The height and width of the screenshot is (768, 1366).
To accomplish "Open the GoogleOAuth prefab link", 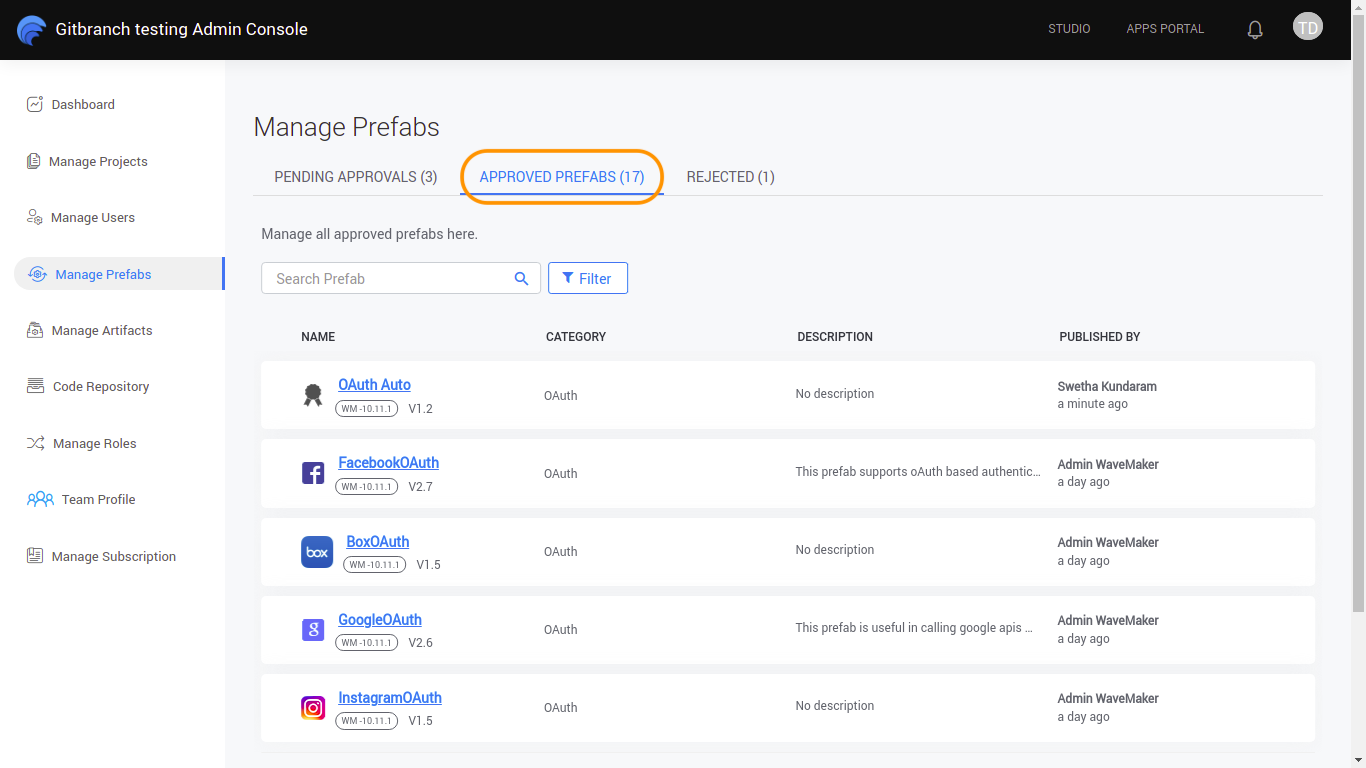I will (x=380, y=620).
